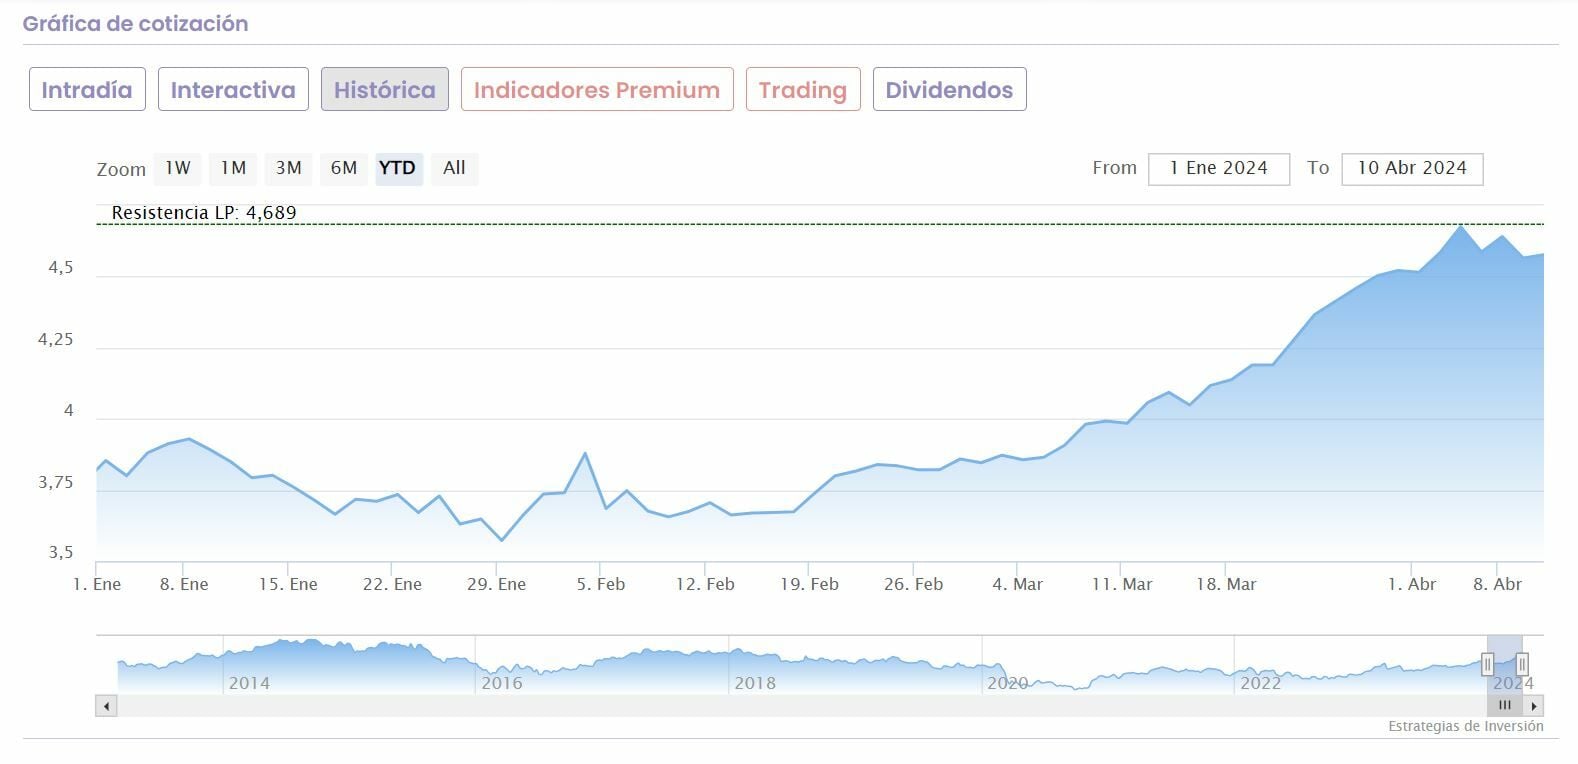Select the Histórica tab
The width and height of the screenshot is (1578, 764).
point(384,90)
